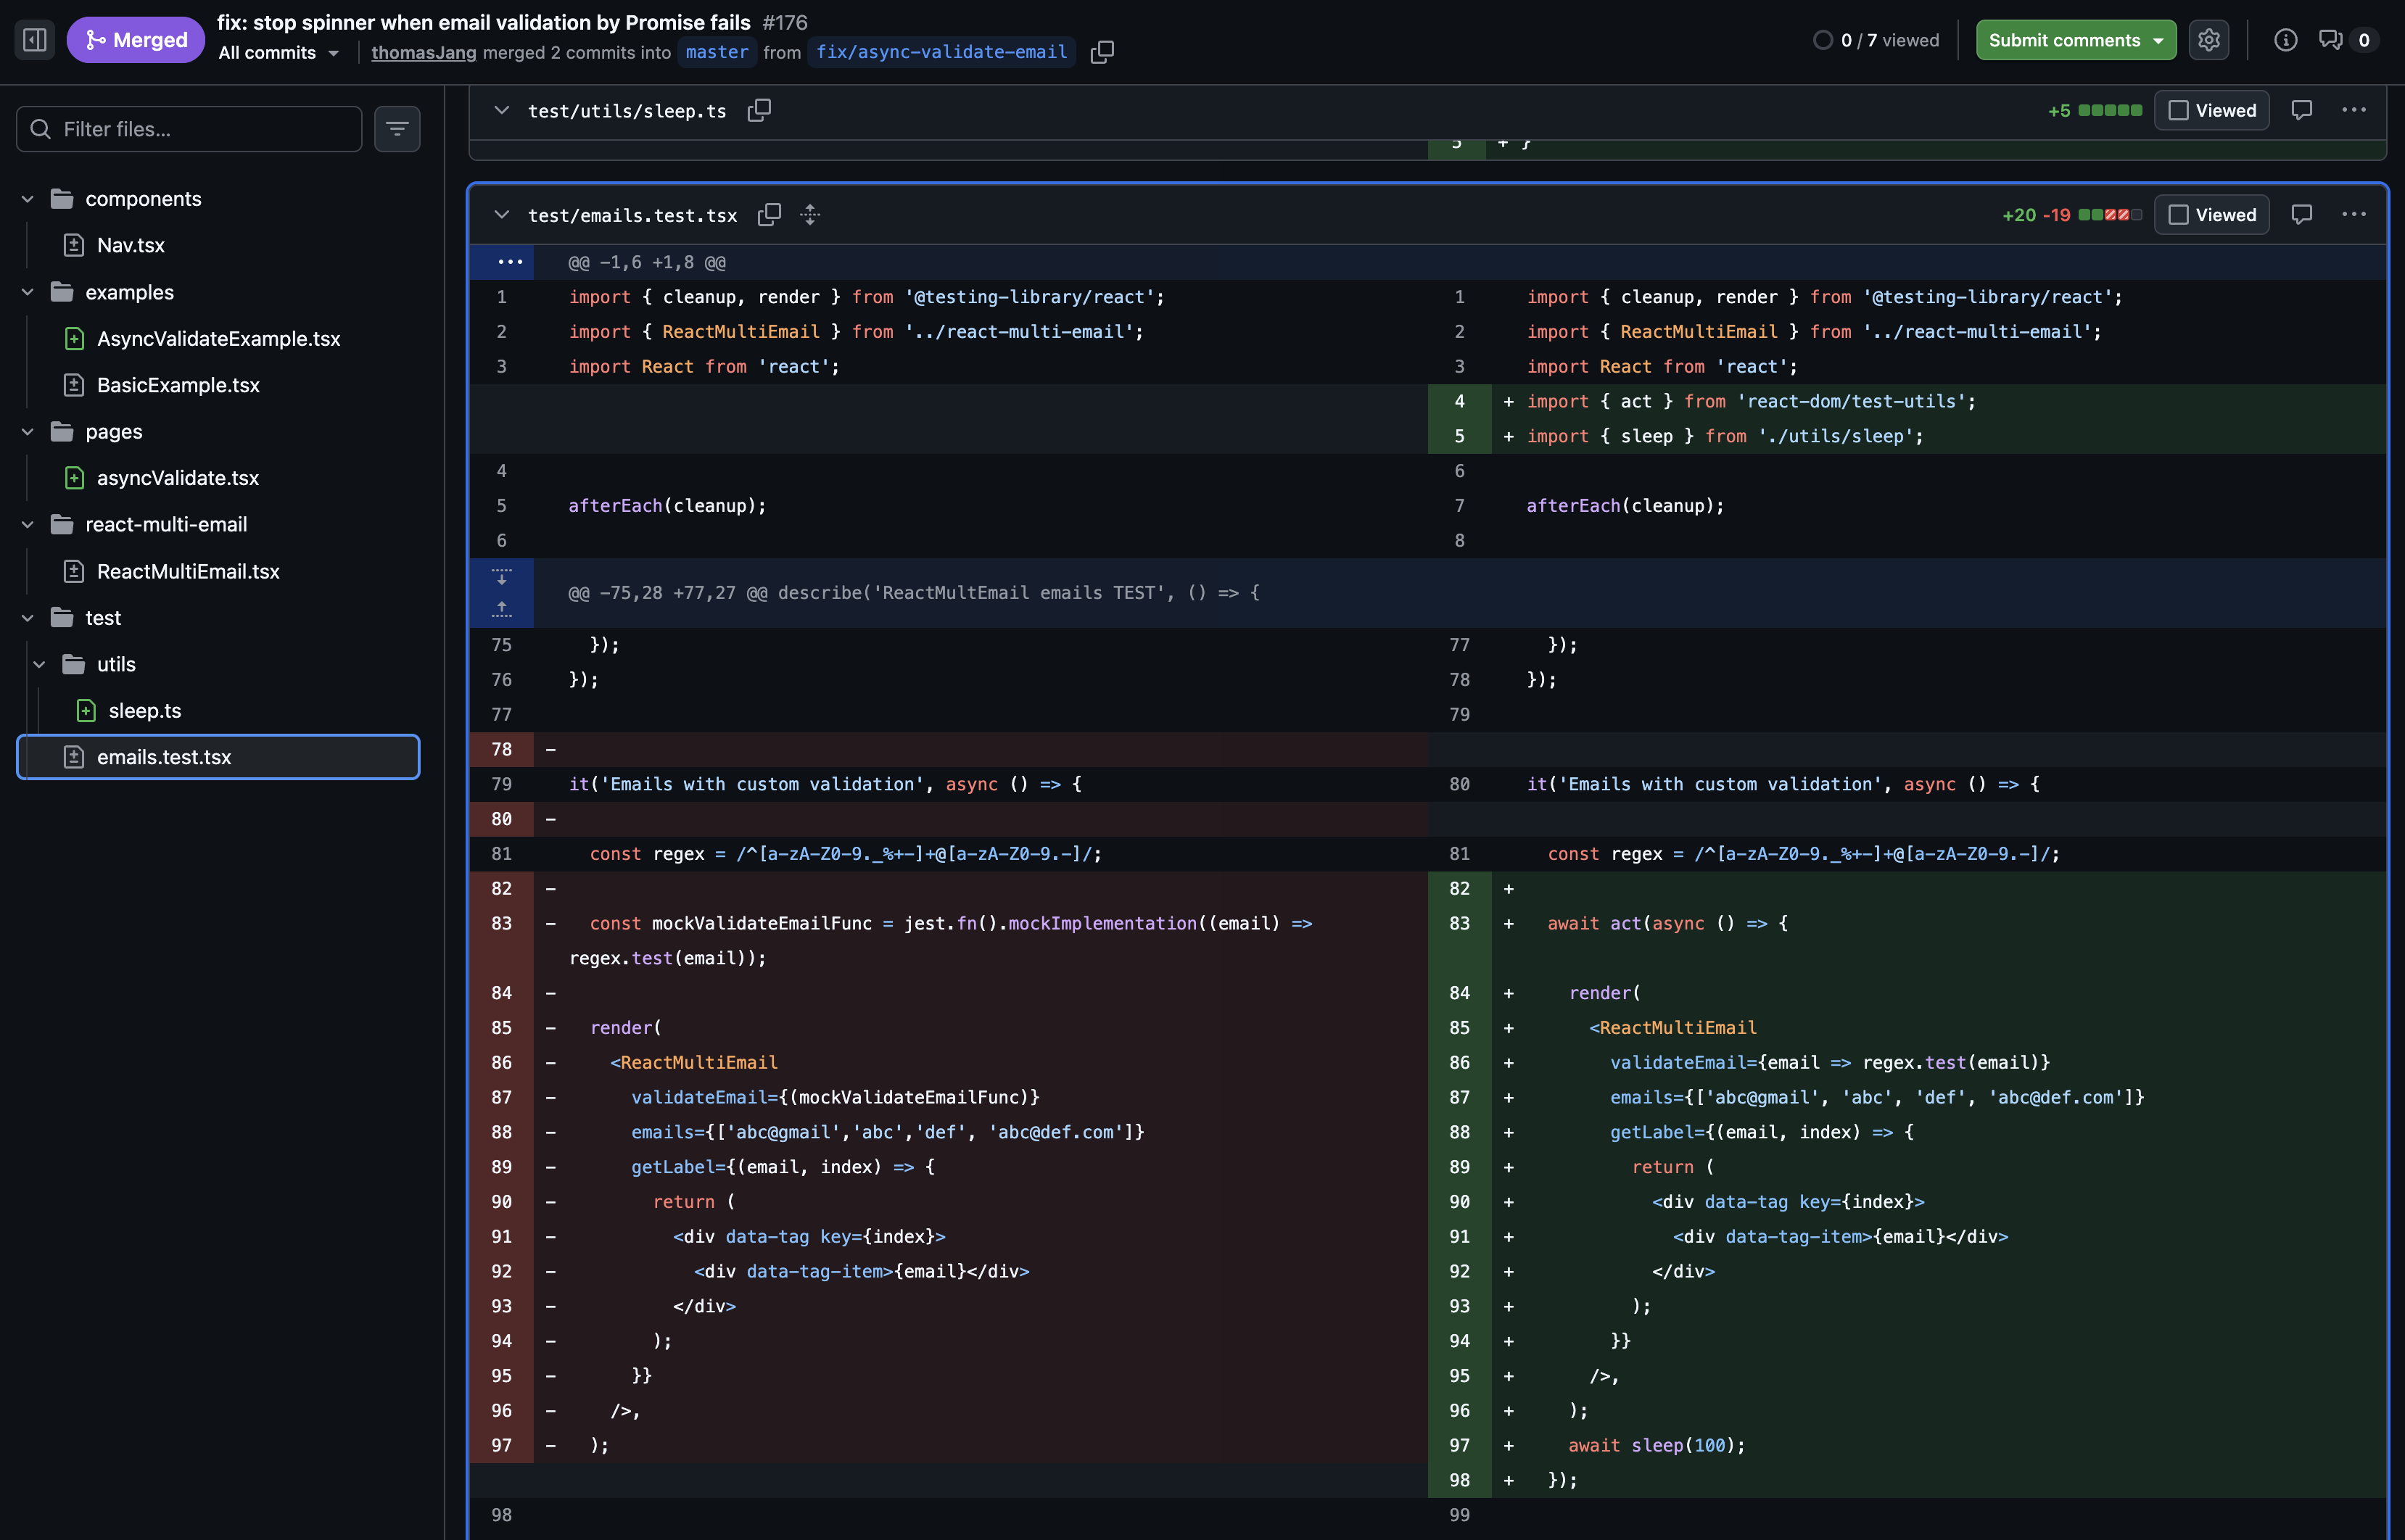Image resolution: width=2405 pixels, height=1540 pixels.
Task: Select ReactMultiEmail.tsx in the file tree
Action: 188,571
